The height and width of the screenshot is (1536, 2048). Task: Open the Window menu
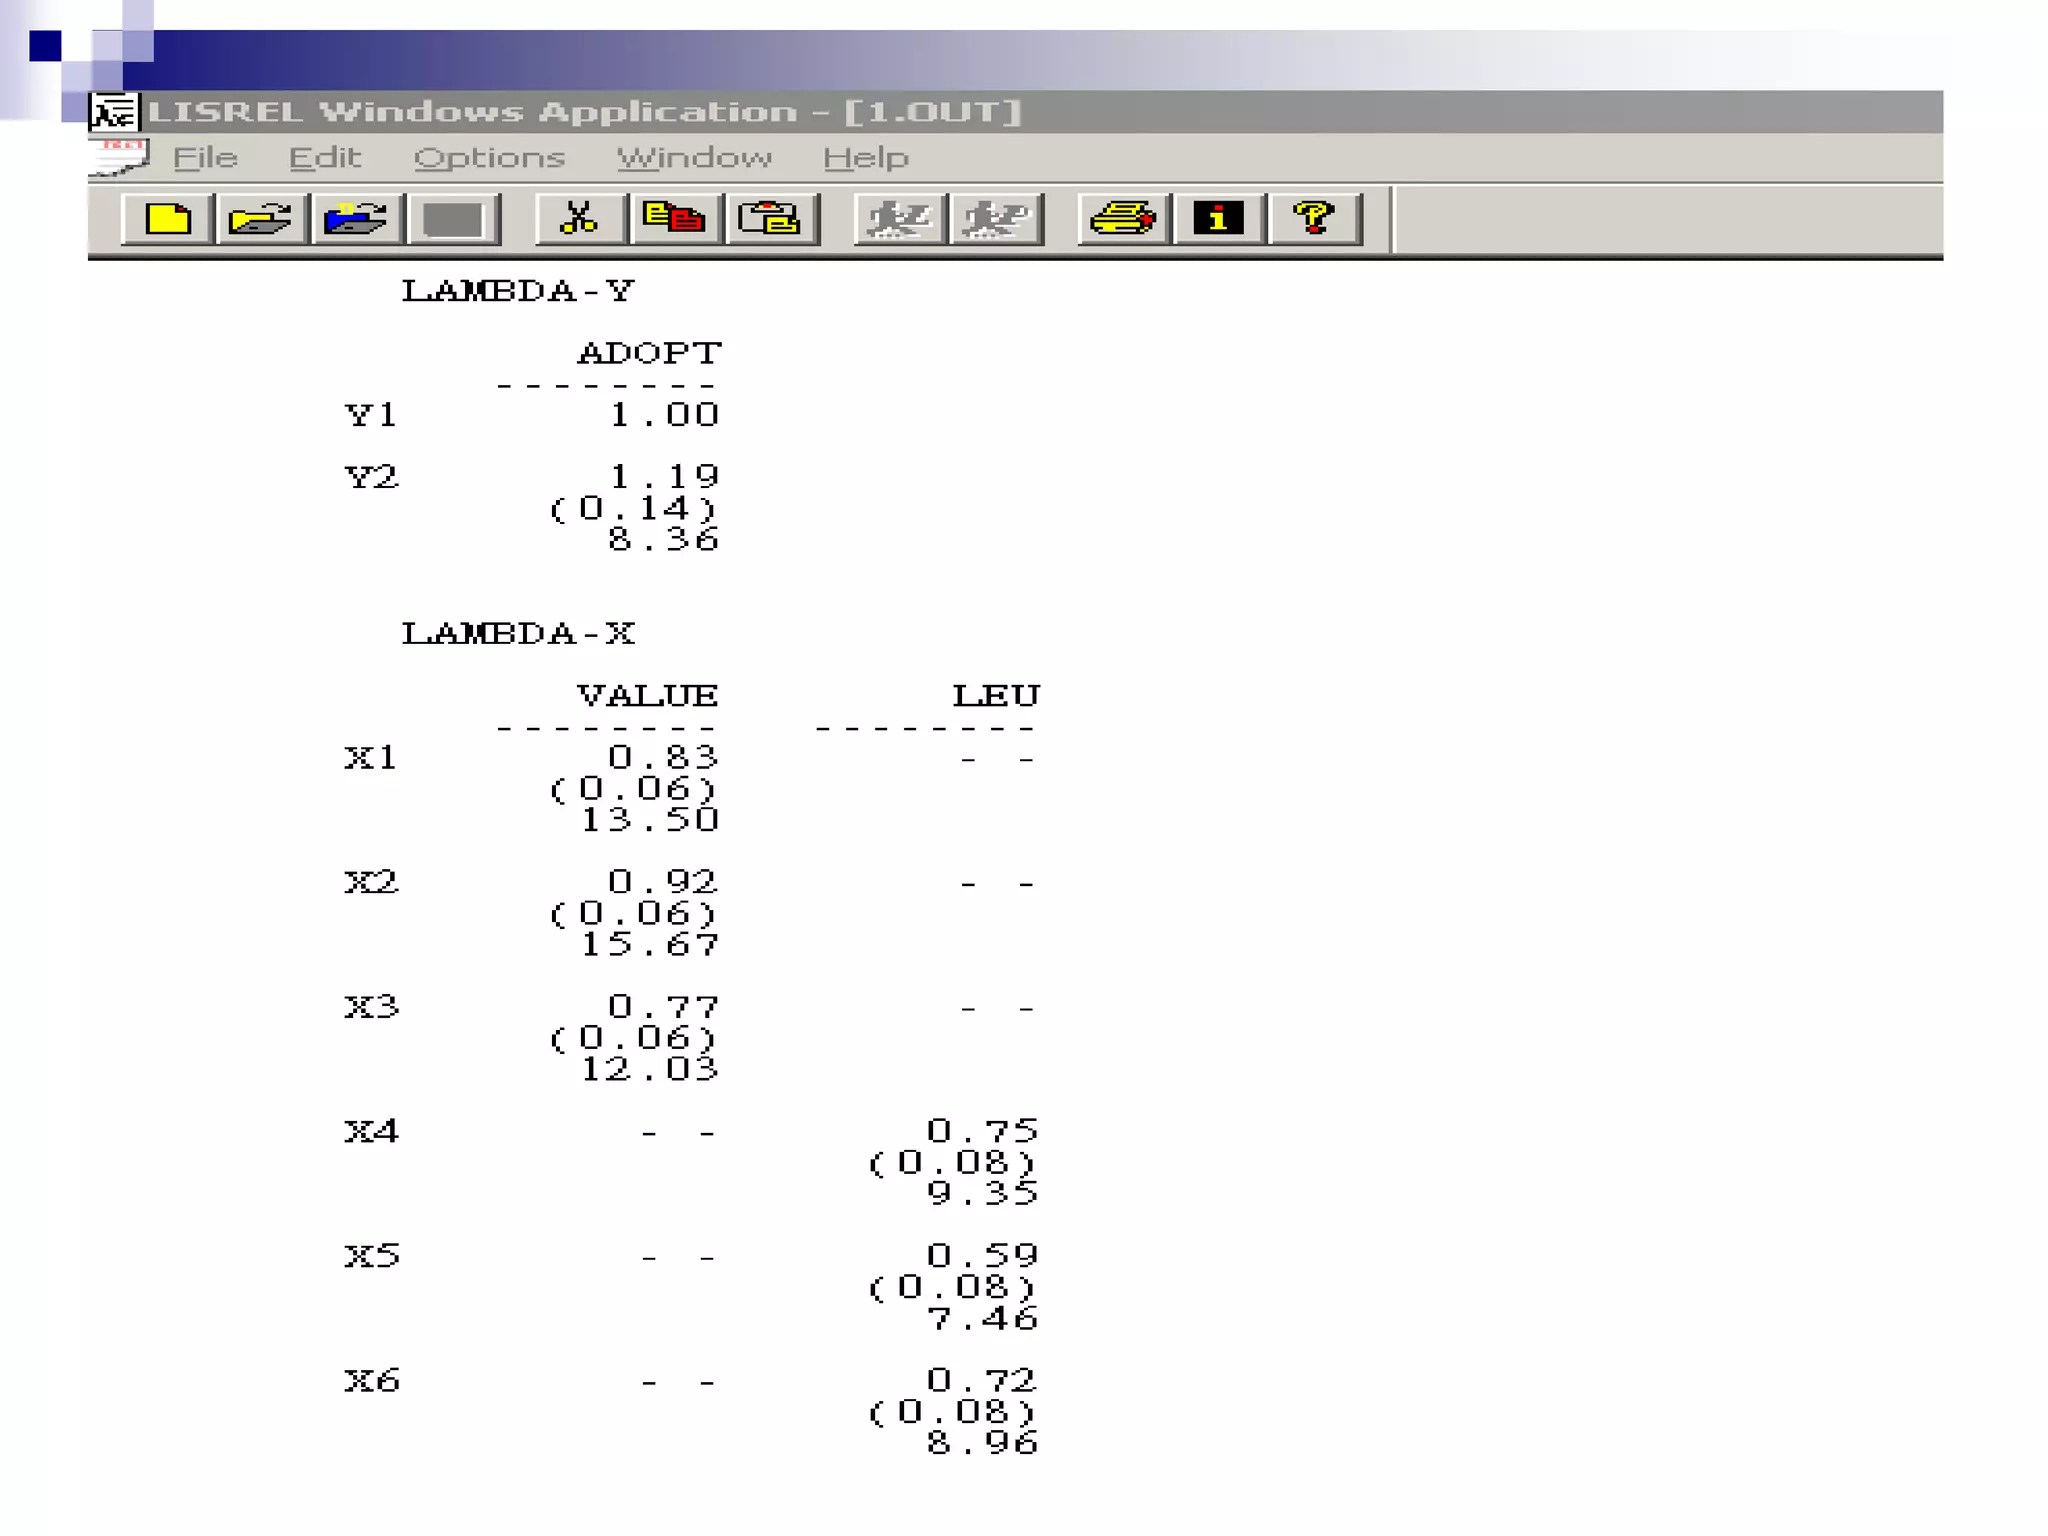[693, 158]
